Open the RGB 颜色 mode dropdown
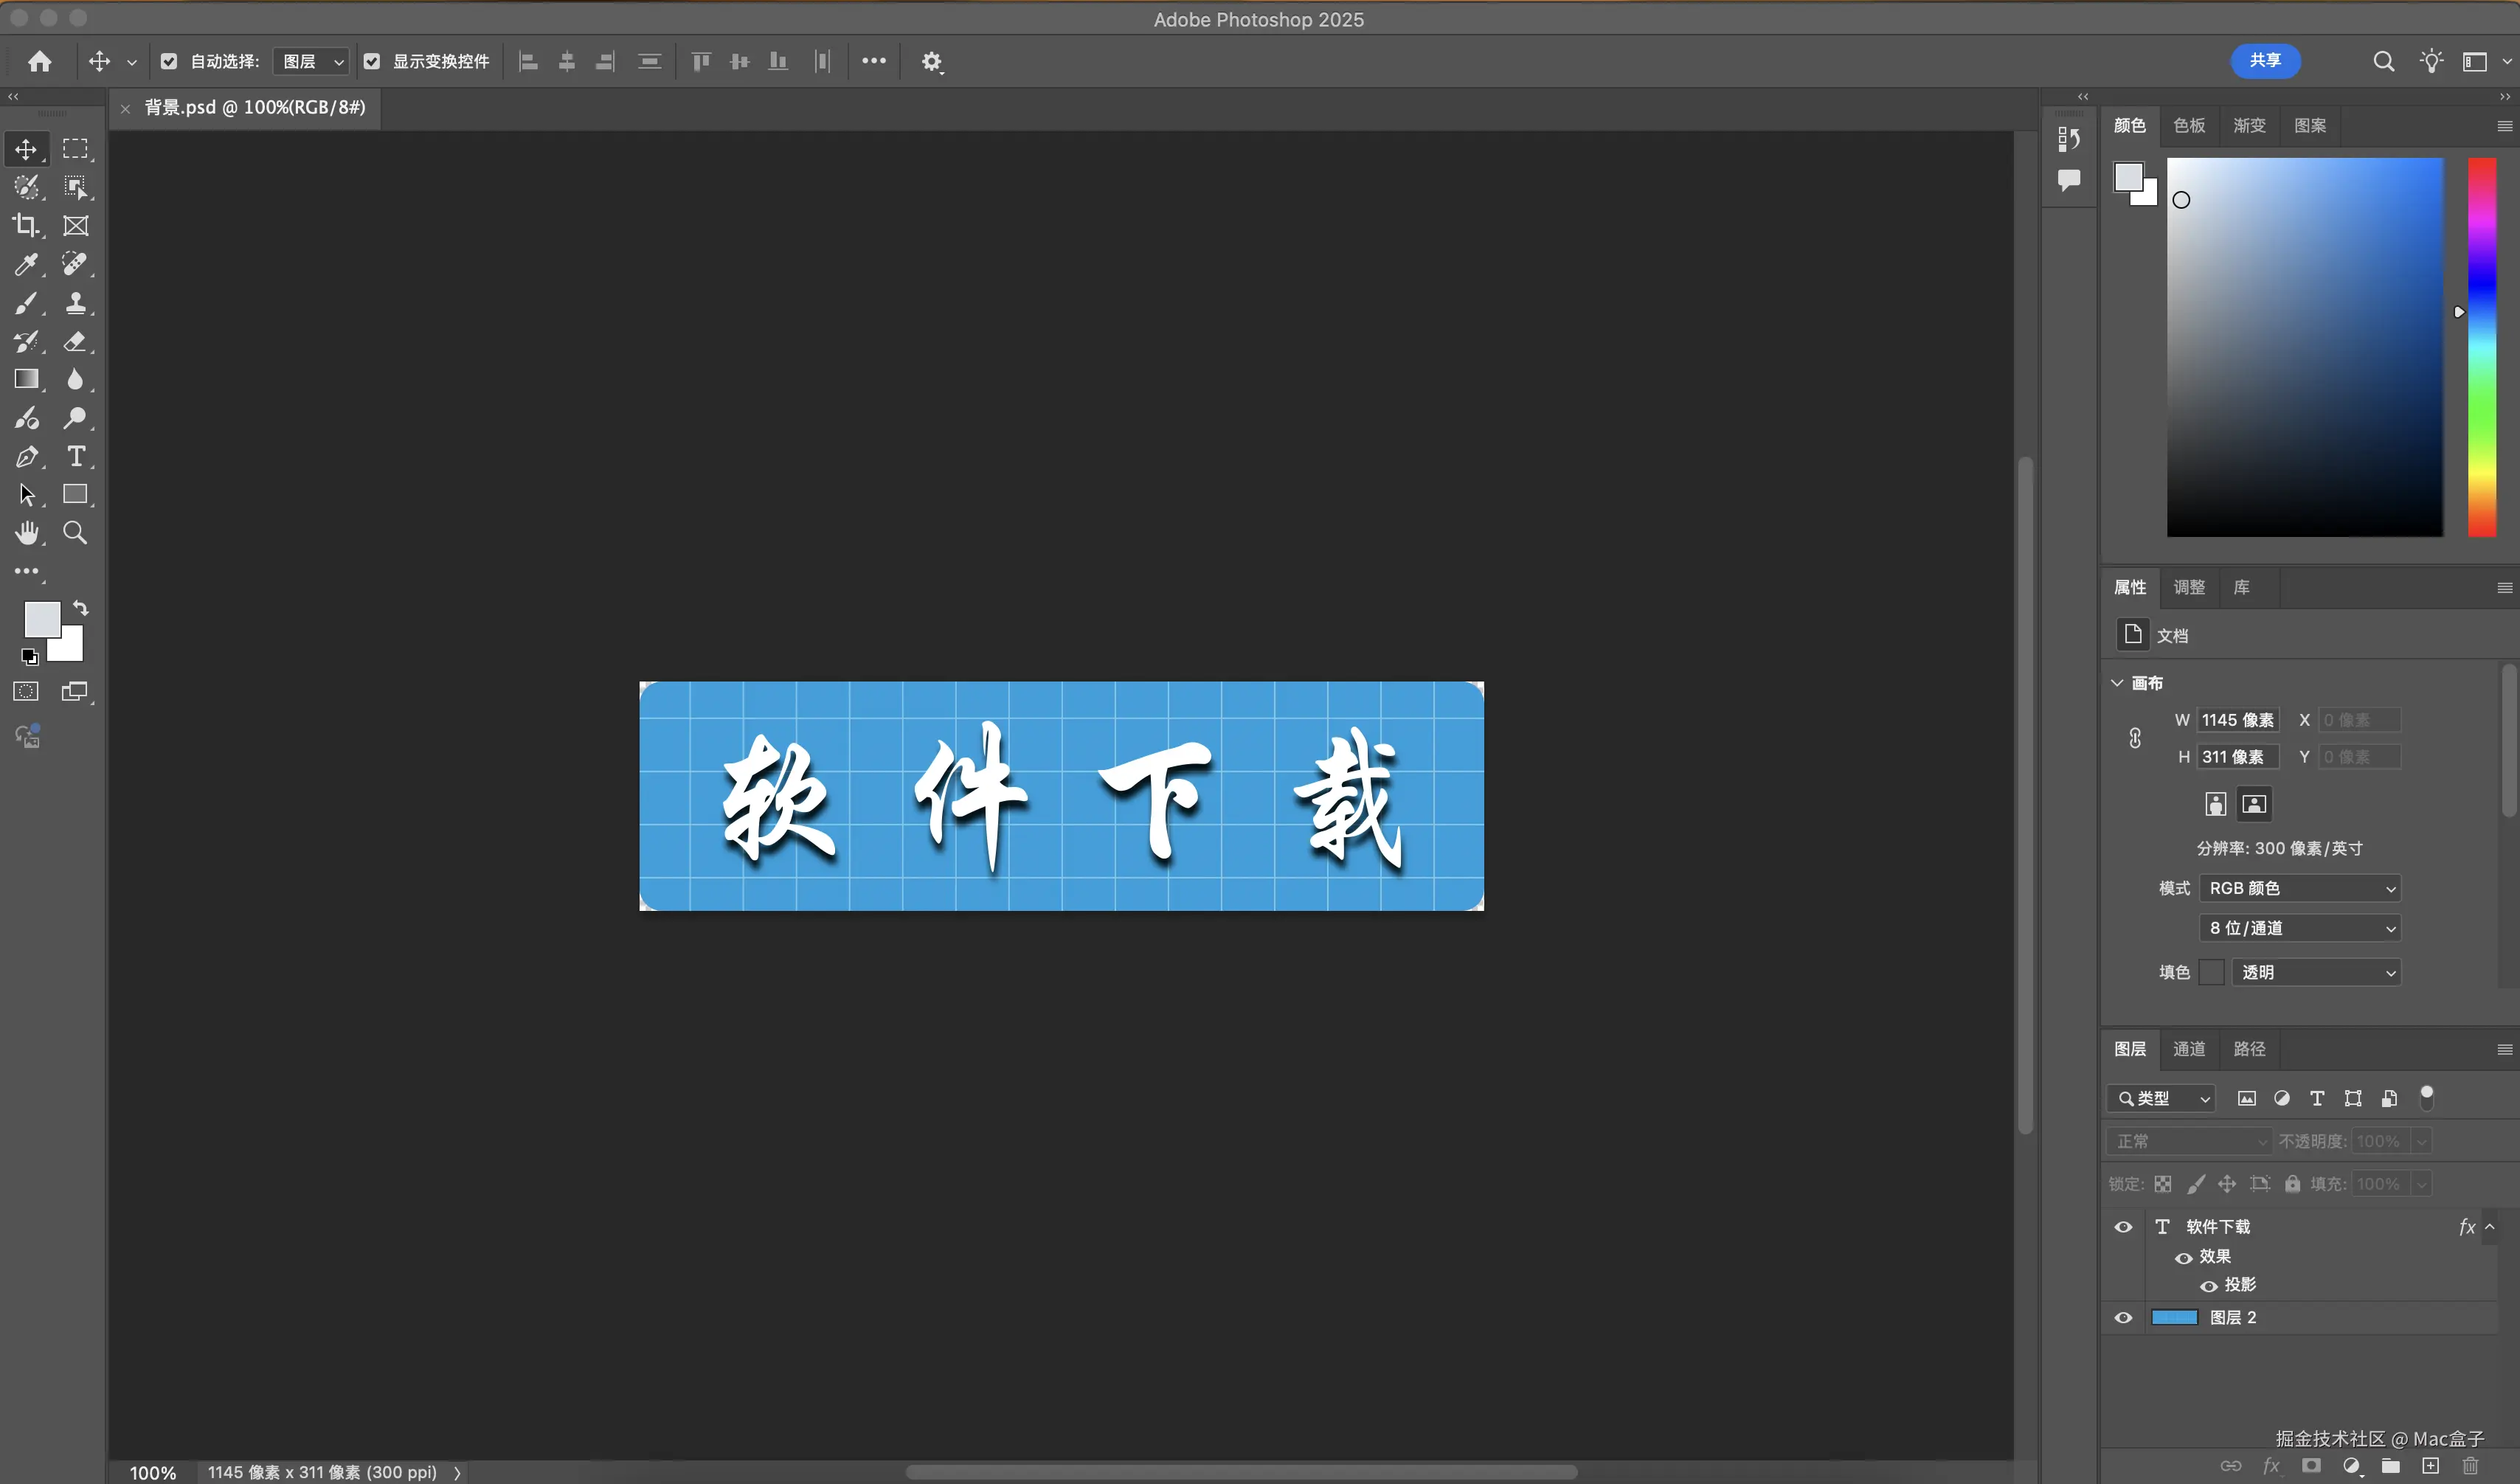 (2298, 888)
